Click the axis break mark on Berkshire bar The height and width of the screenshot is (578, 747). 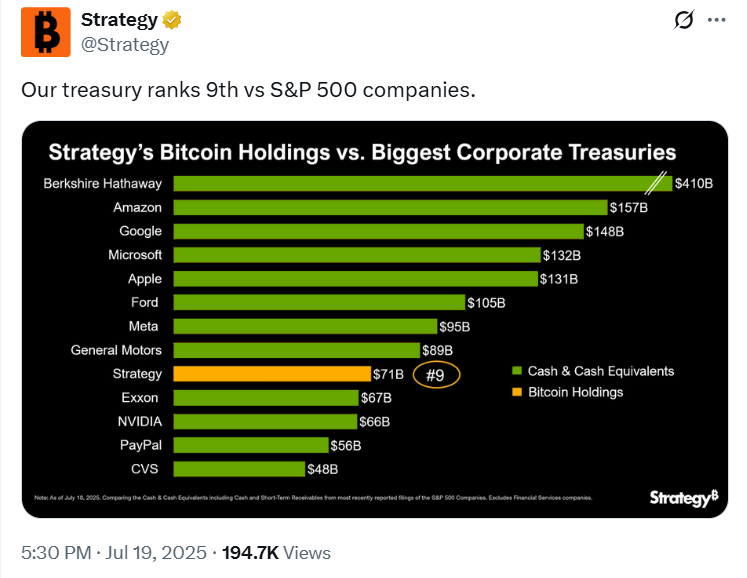coord(656,183)
